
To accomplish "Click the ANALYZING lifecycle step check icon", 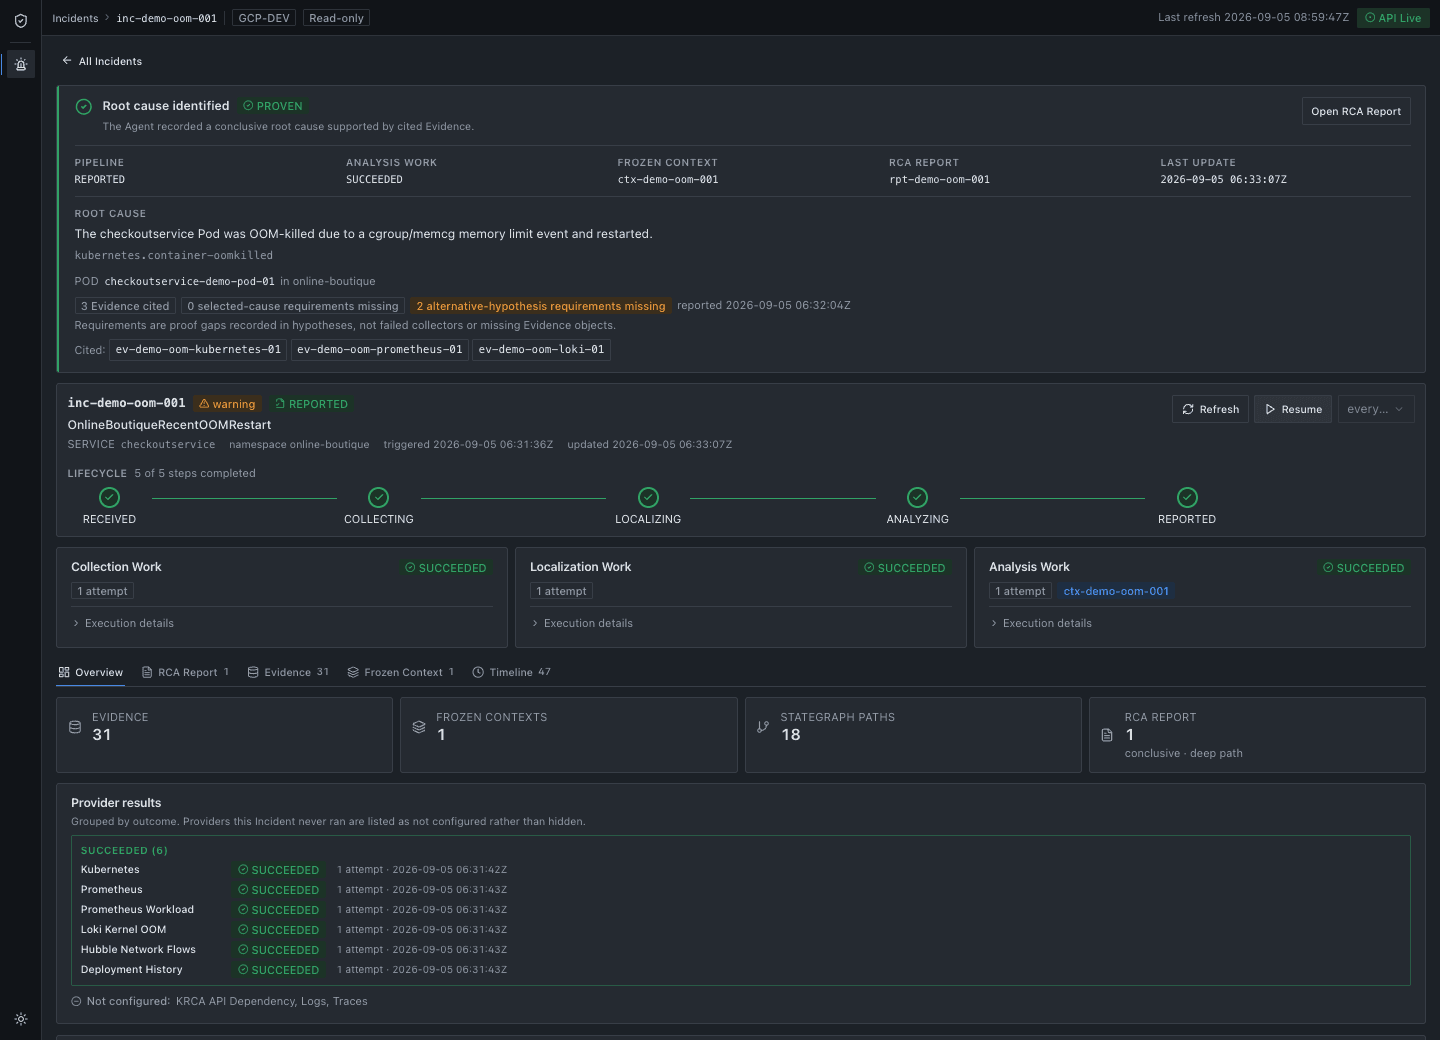I will click(918, 497).
